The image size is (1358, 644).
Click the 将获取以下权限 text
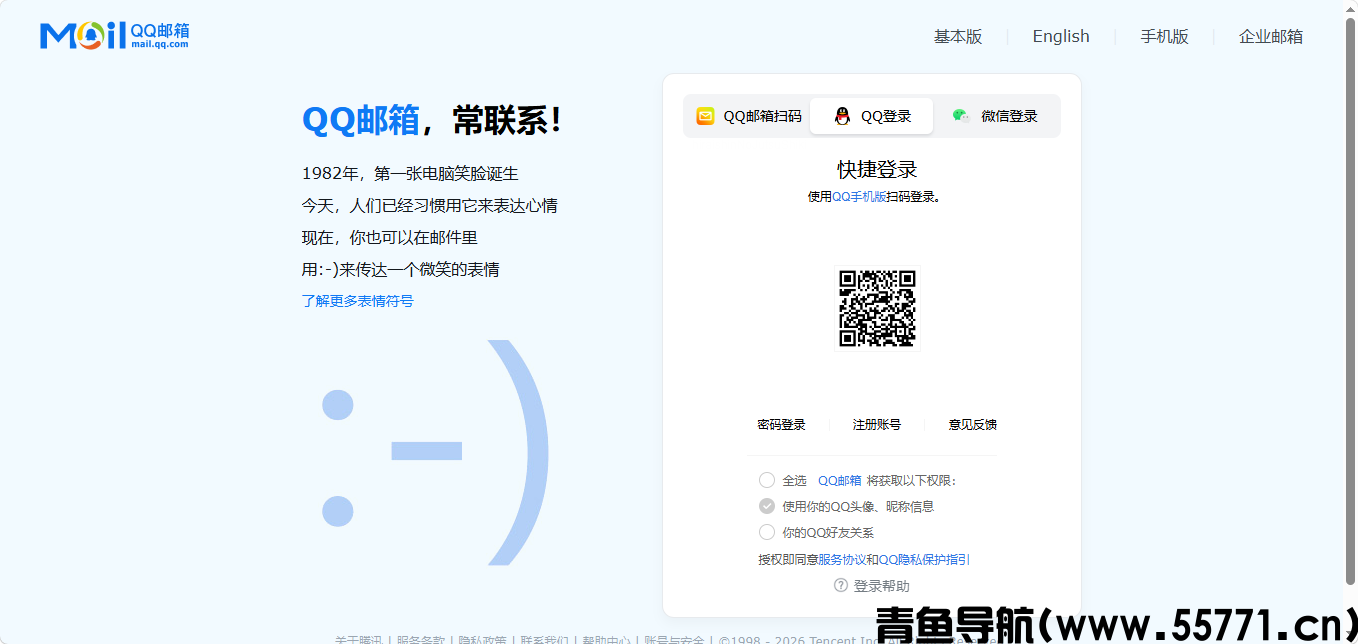pos(912,481)
